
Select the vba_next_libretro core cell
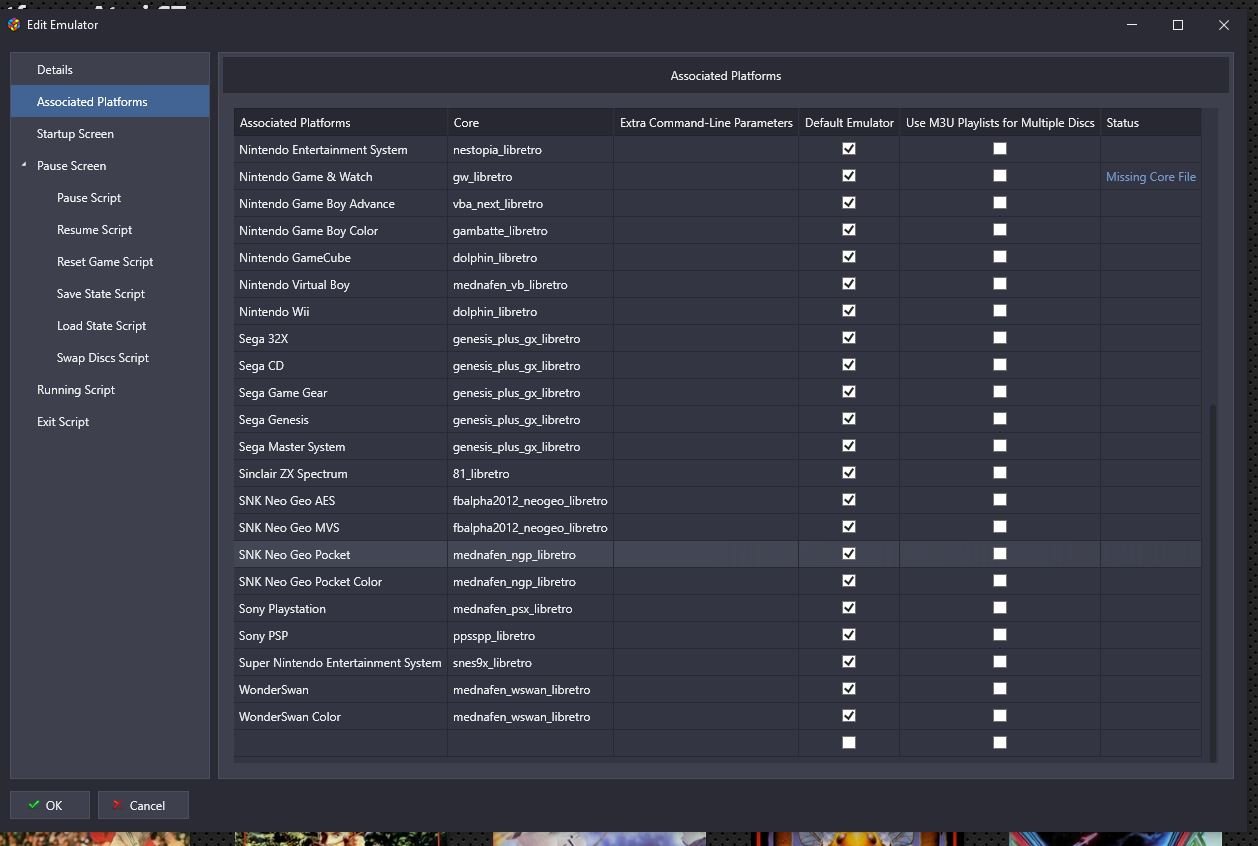pos(530,204)
